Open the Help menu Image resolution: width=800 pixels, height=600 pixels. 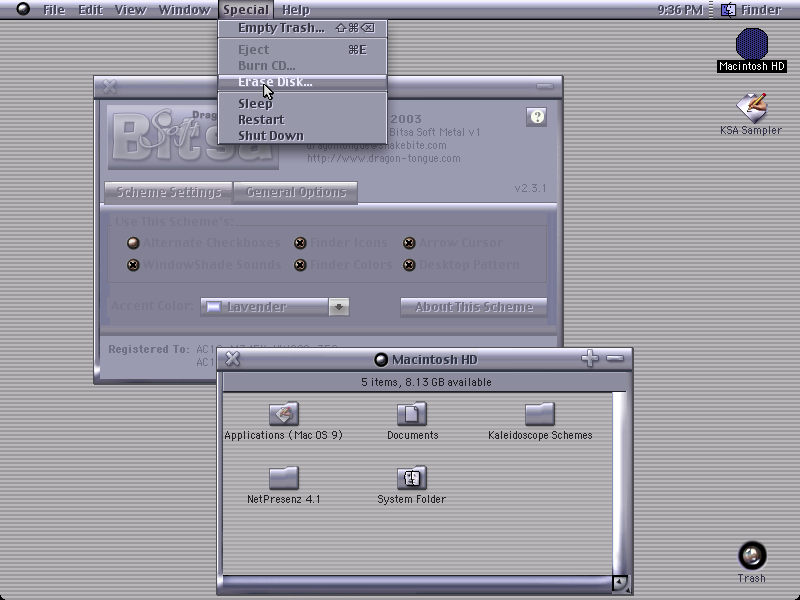coord(296,10)
